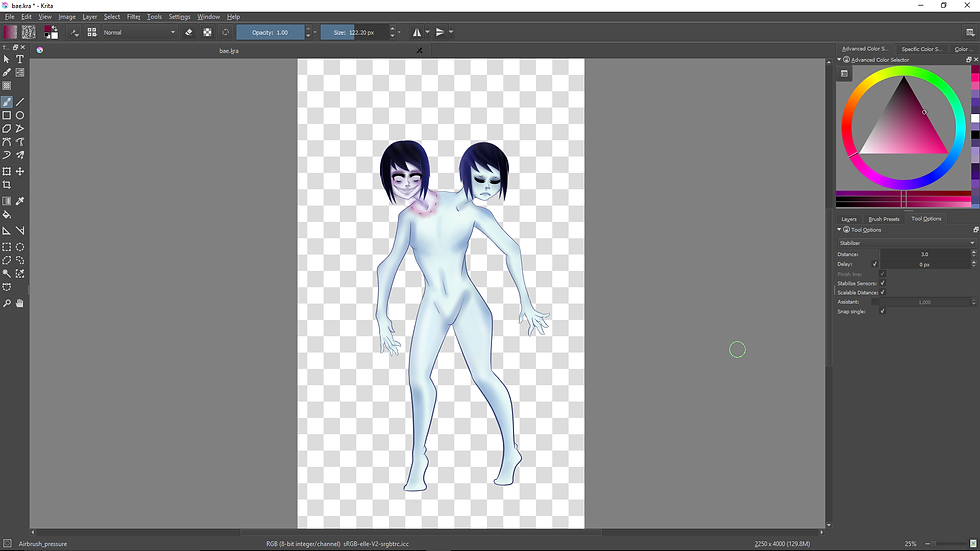The image size is (980, 551).
Task: Toggle the Delay checkbox
Action: coord(874,264)
